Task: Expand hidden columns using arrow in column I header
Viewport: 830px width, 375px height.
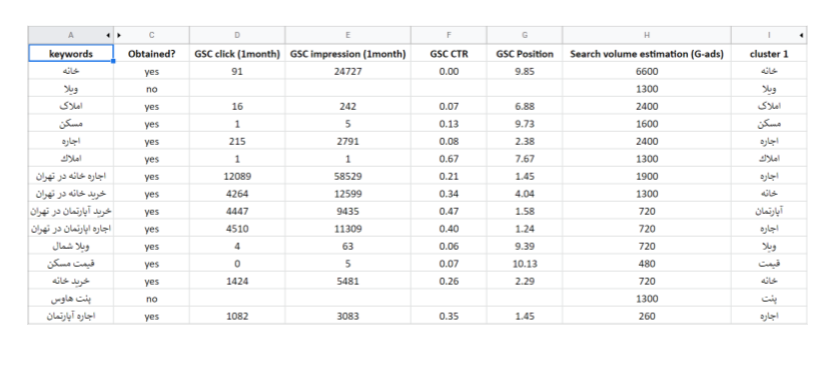Action: point(801,35)
